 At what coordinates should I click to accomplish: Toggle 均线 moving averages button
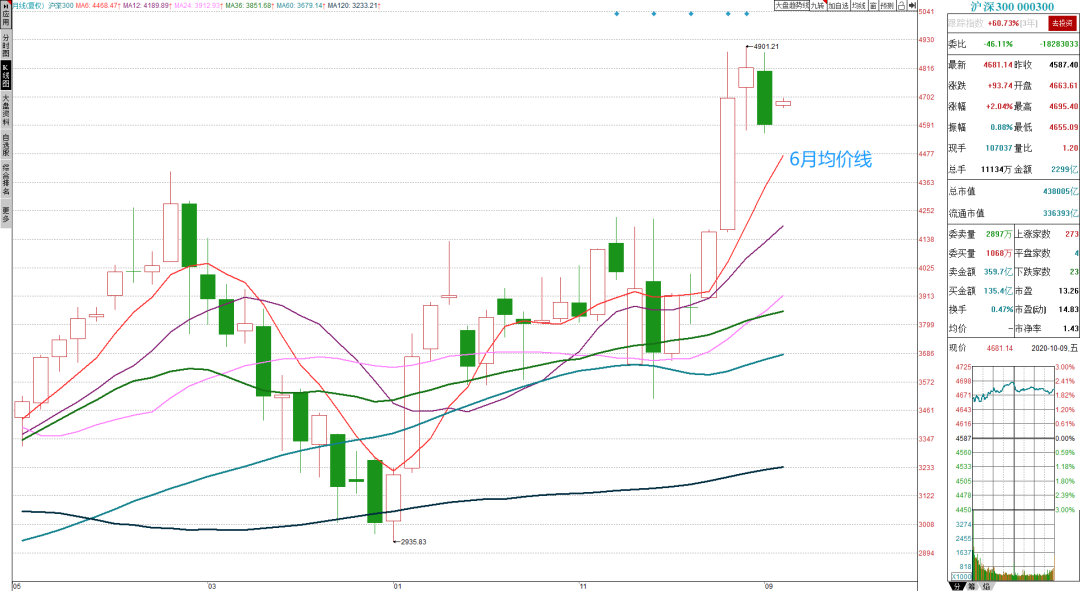[858, 6]
